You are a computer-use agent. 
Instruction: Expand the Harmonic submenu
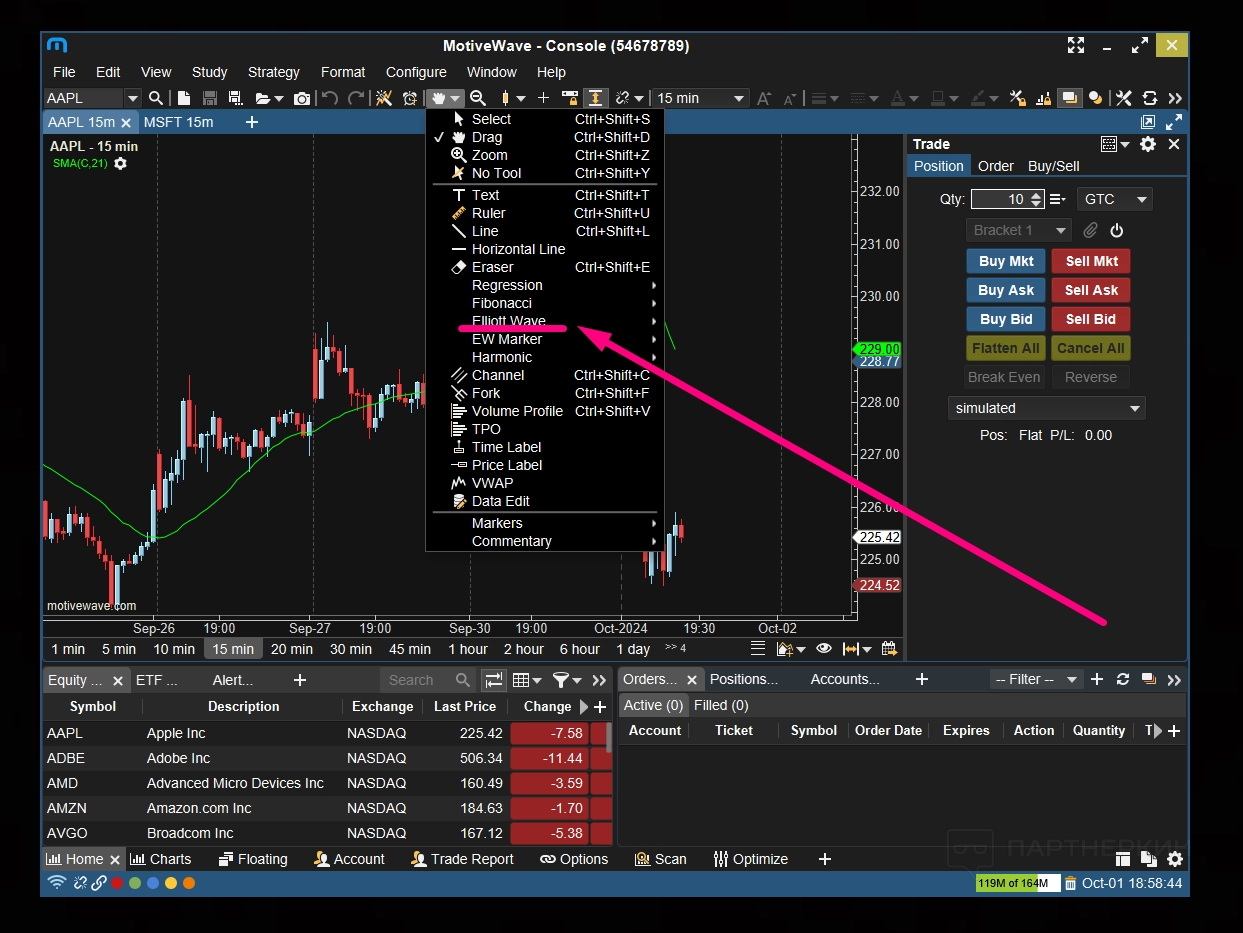[x=545, y=357]
